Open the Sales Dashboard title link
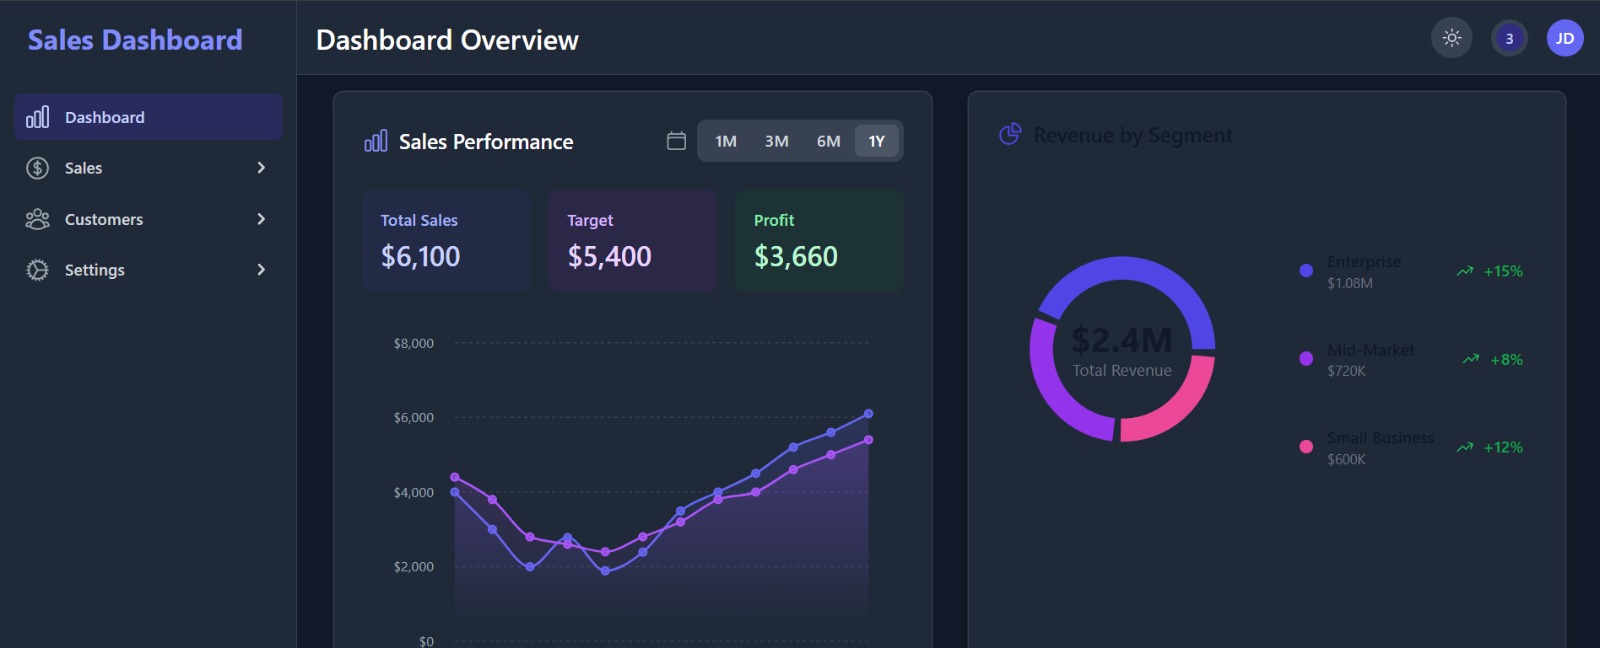The height and width of the screenshot is (648, 1600). click(135, 40)
